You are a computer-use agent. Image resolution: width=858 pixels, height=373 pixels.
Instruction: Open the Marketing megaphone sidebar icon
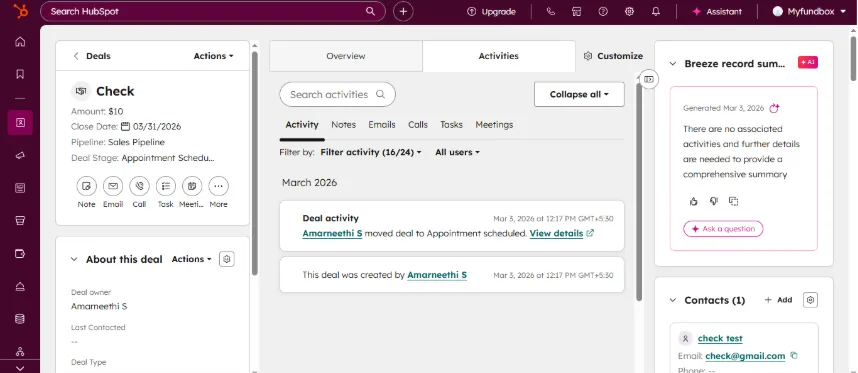[20, 156]
